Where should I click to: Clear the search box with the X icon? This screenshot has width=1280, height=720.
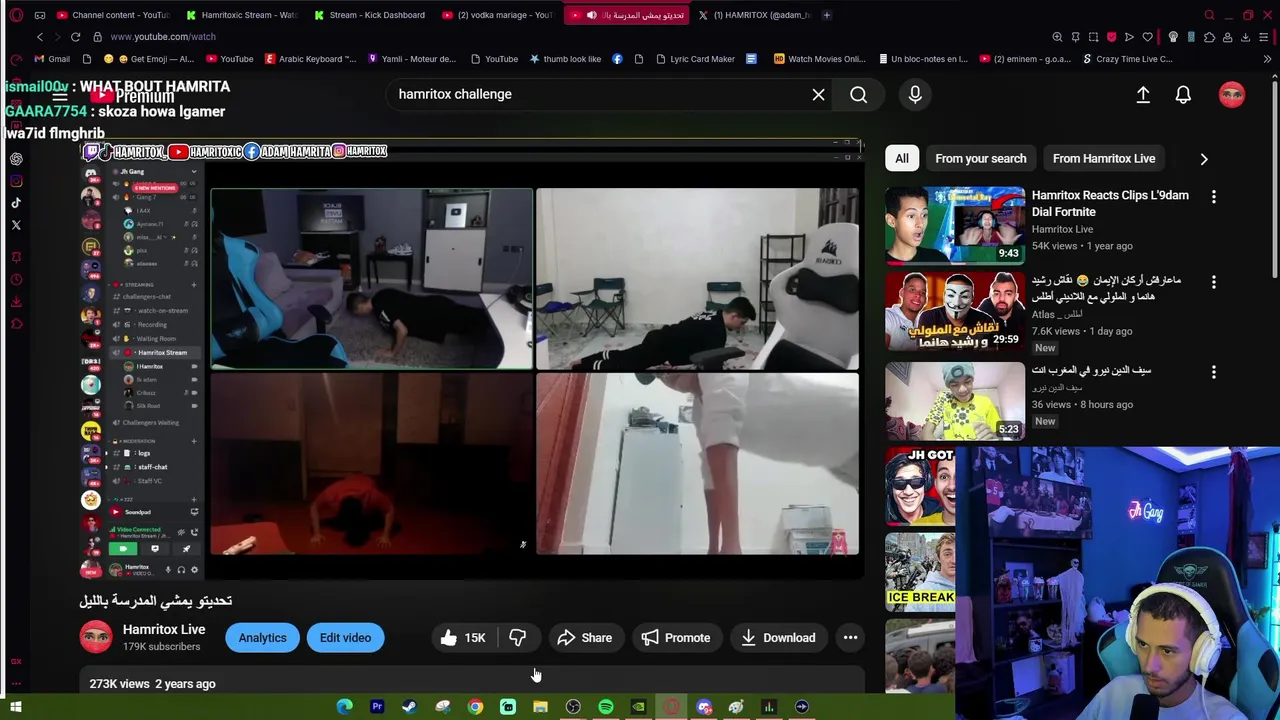tap(818, 94)
